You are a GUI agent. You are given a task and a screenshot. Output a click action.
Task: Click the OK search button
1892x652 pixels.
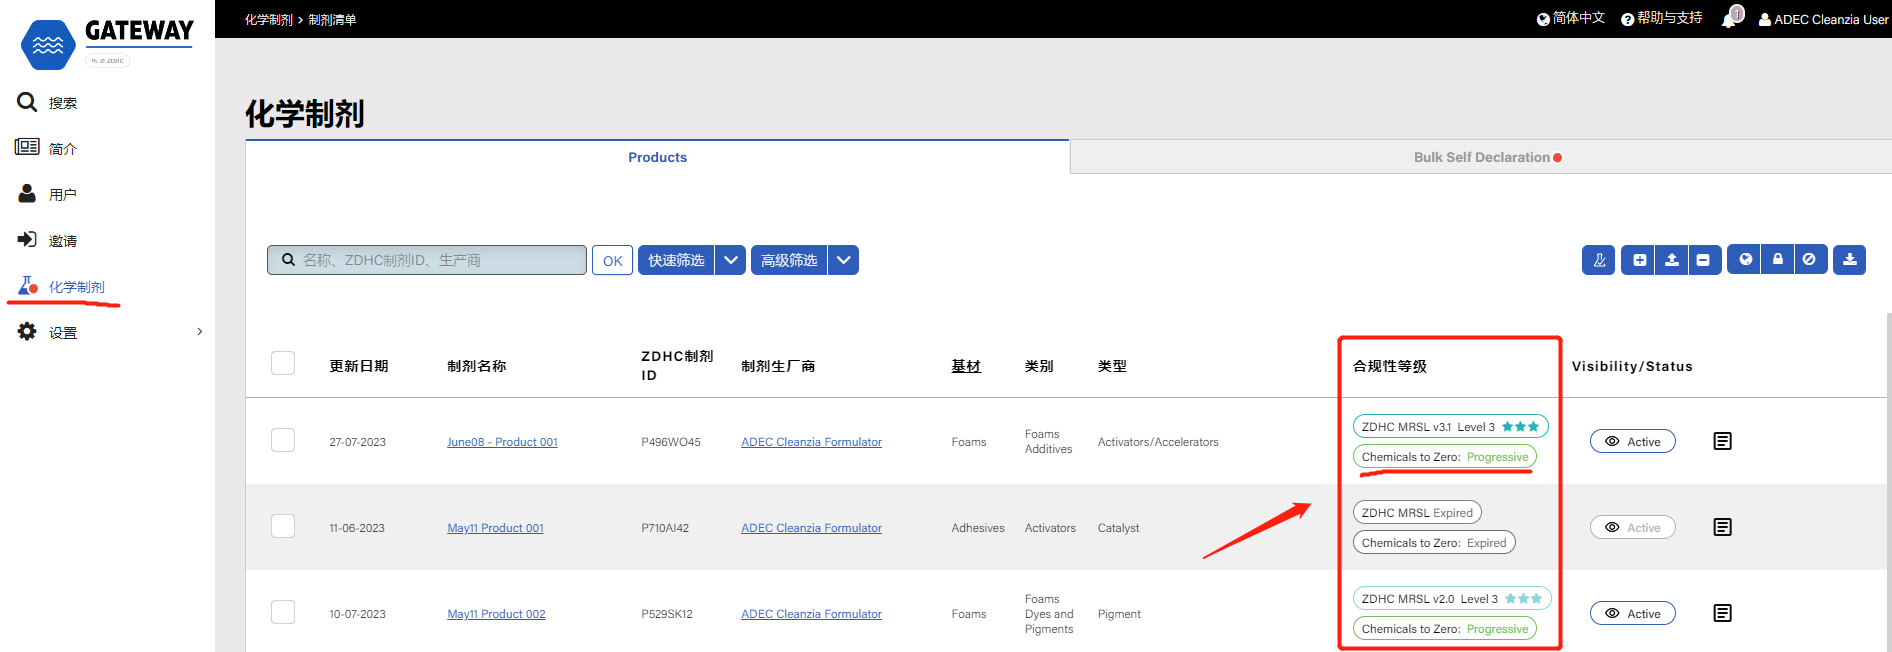(612, 260)
